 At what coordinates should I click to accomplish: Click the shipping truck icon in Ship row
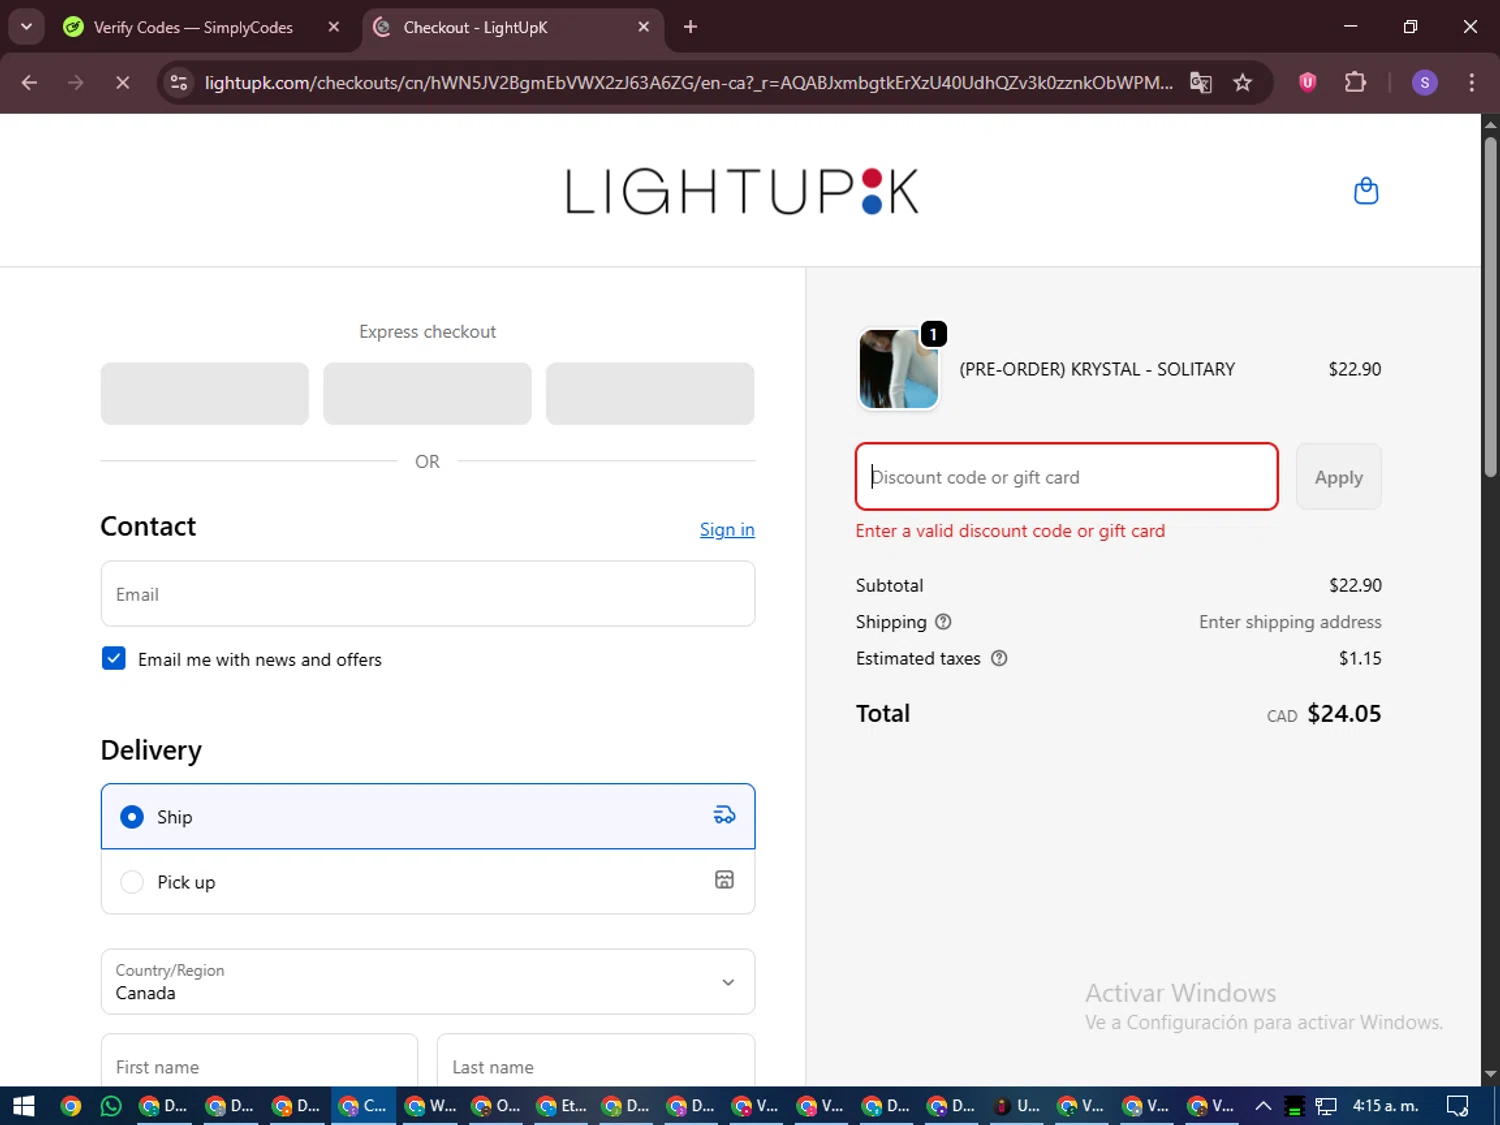(x=725, y=816)
